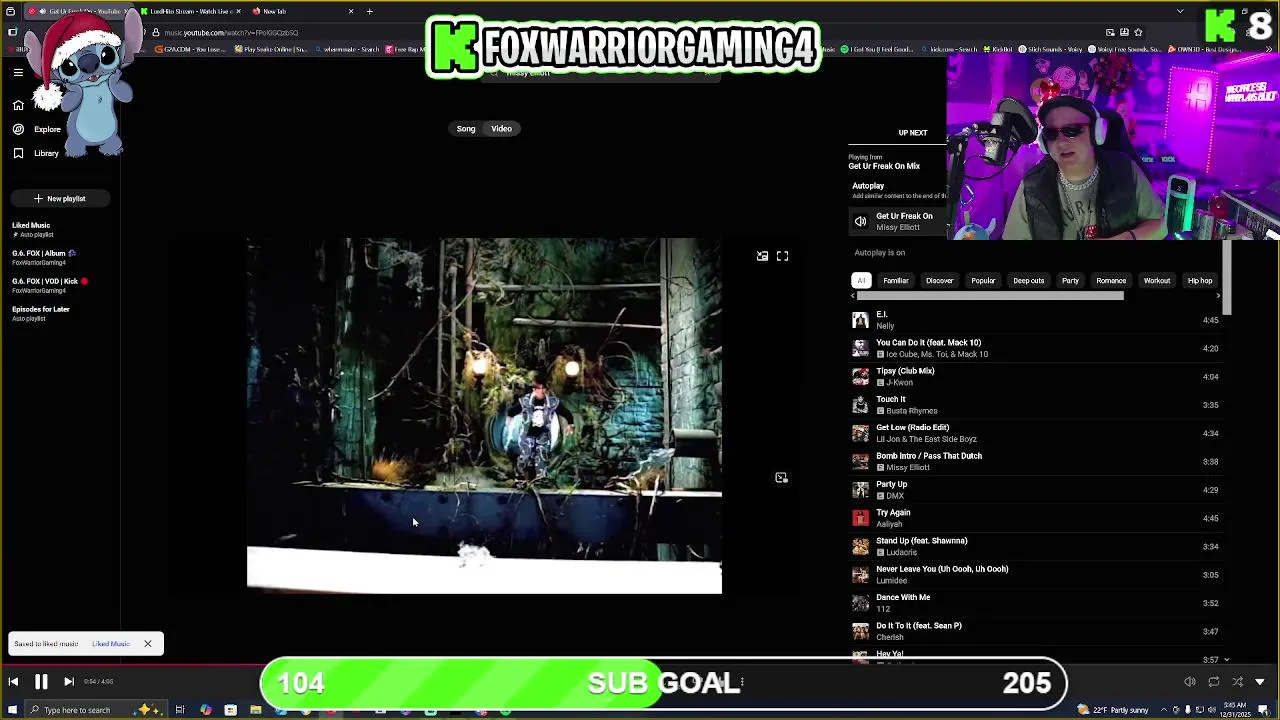Viewport: 1280px width, 720px height.
Task: Open the miniplayer icon above video
Action: tap(762, 257)
